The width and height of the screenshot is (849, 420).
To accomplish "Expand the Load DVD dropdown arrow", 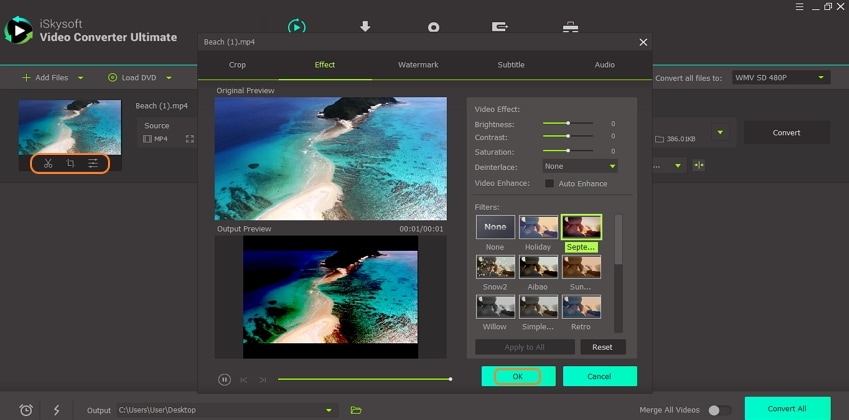I will [x=169, y=78].
